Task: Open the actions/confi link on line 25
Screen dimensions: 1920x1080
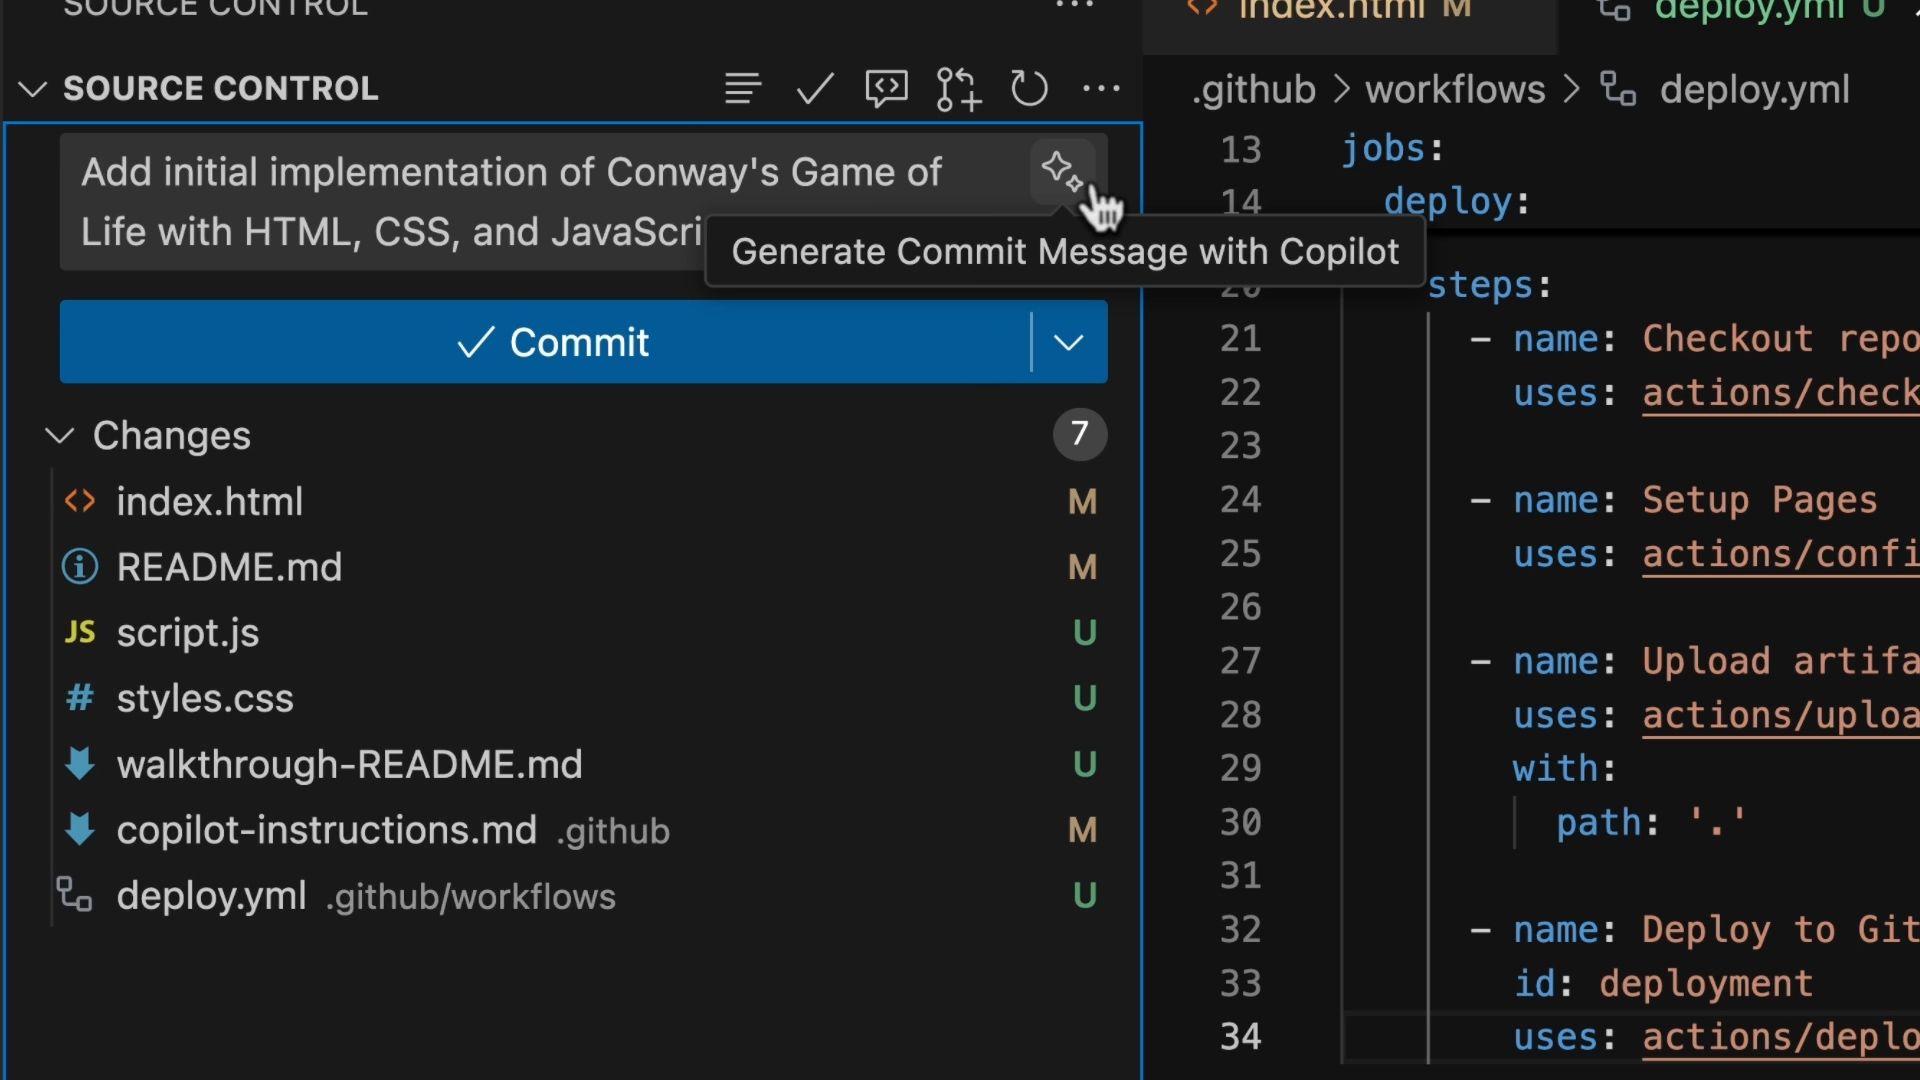Action: 1781,554
